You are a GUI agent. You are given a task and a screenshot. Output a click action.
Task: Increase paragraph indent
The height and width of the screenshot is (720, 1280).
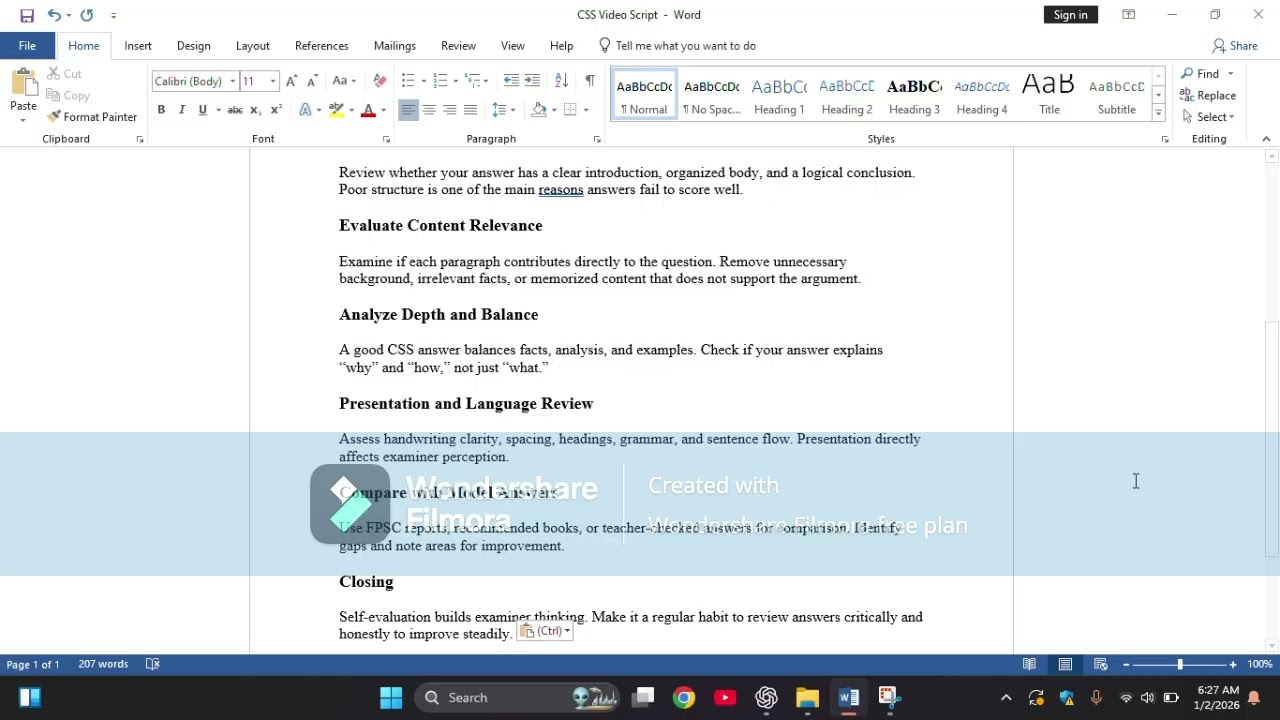pyautogui.click(x=532, y=81)
